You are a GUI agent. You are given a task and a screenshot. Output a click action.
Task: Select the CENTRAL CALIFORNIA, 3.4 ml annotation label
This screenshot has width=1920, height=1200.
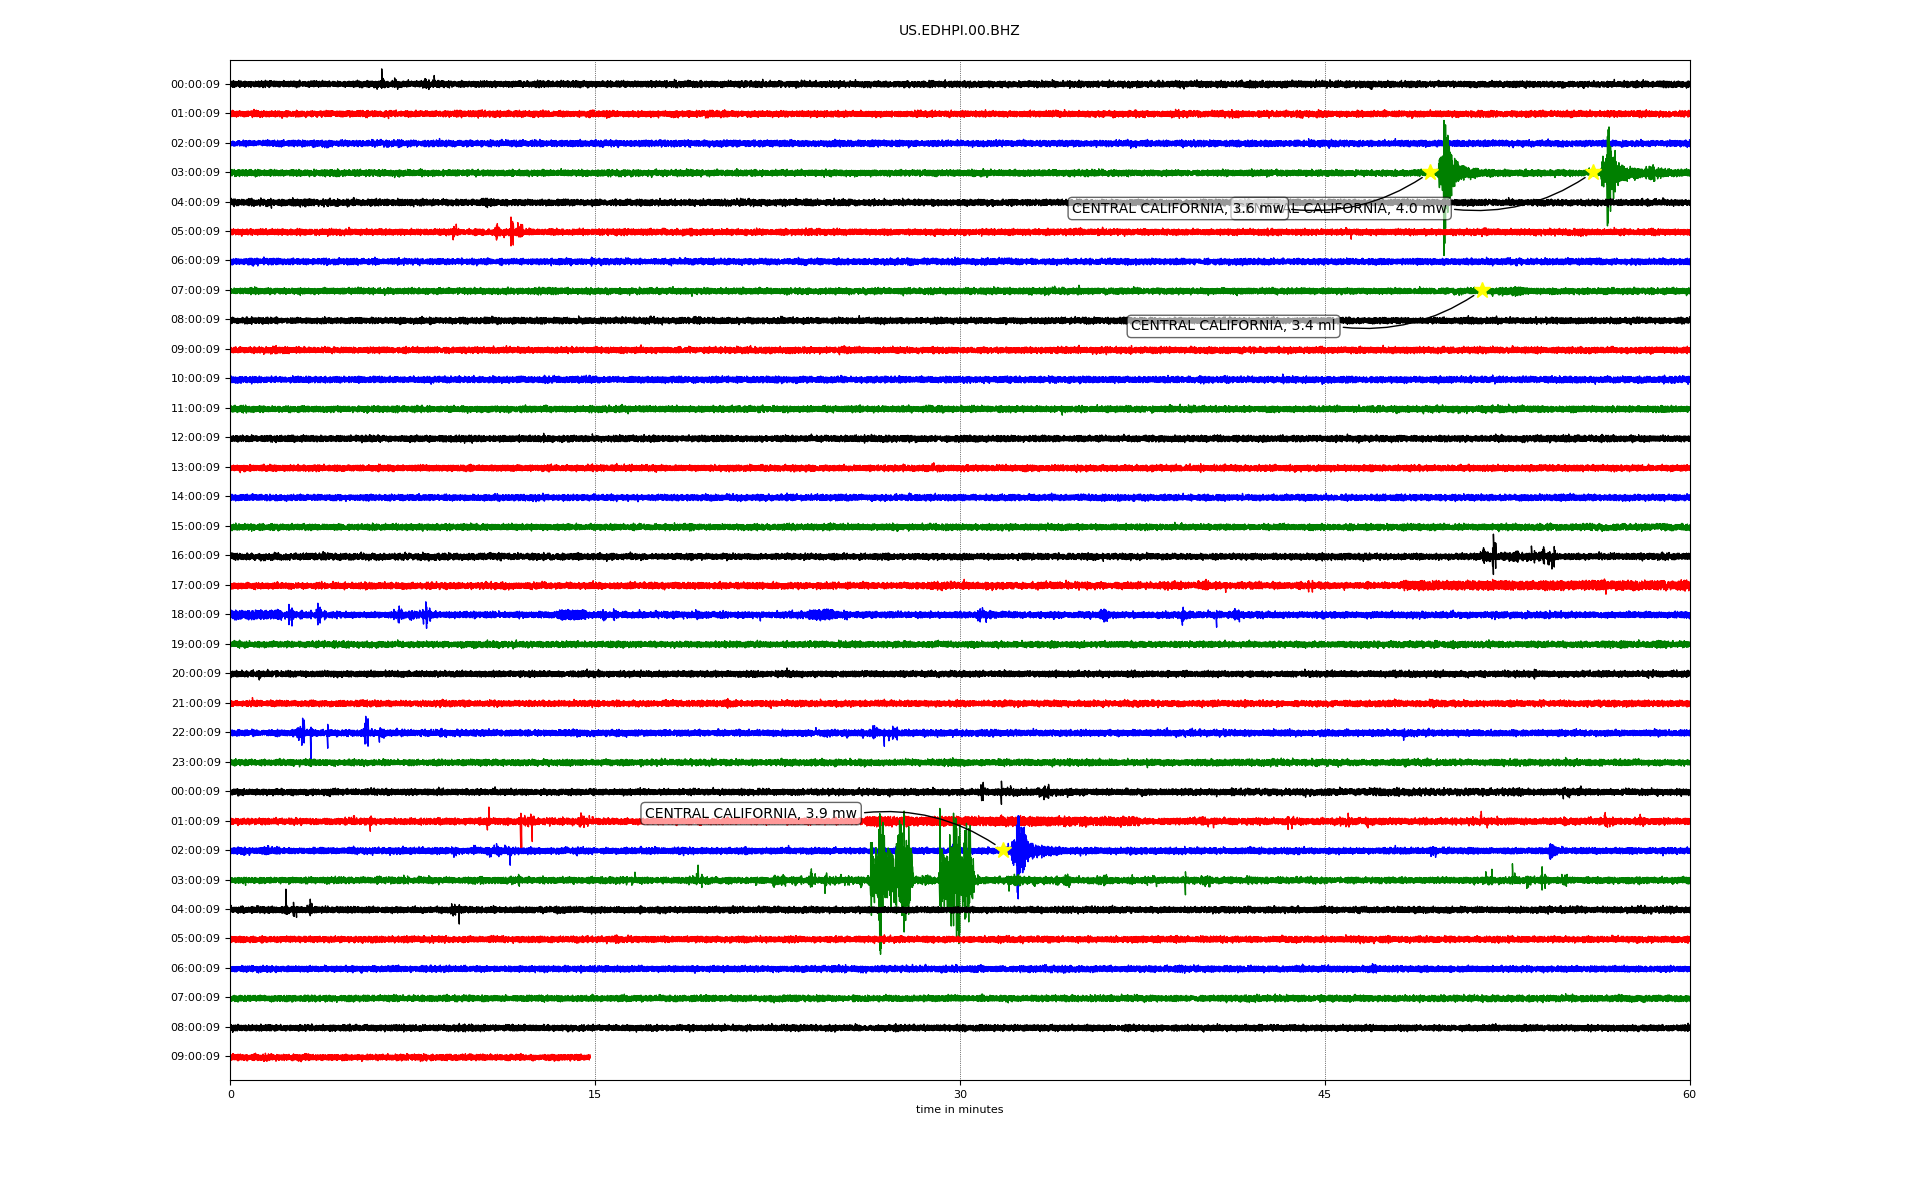click(x=1232, y=325)
